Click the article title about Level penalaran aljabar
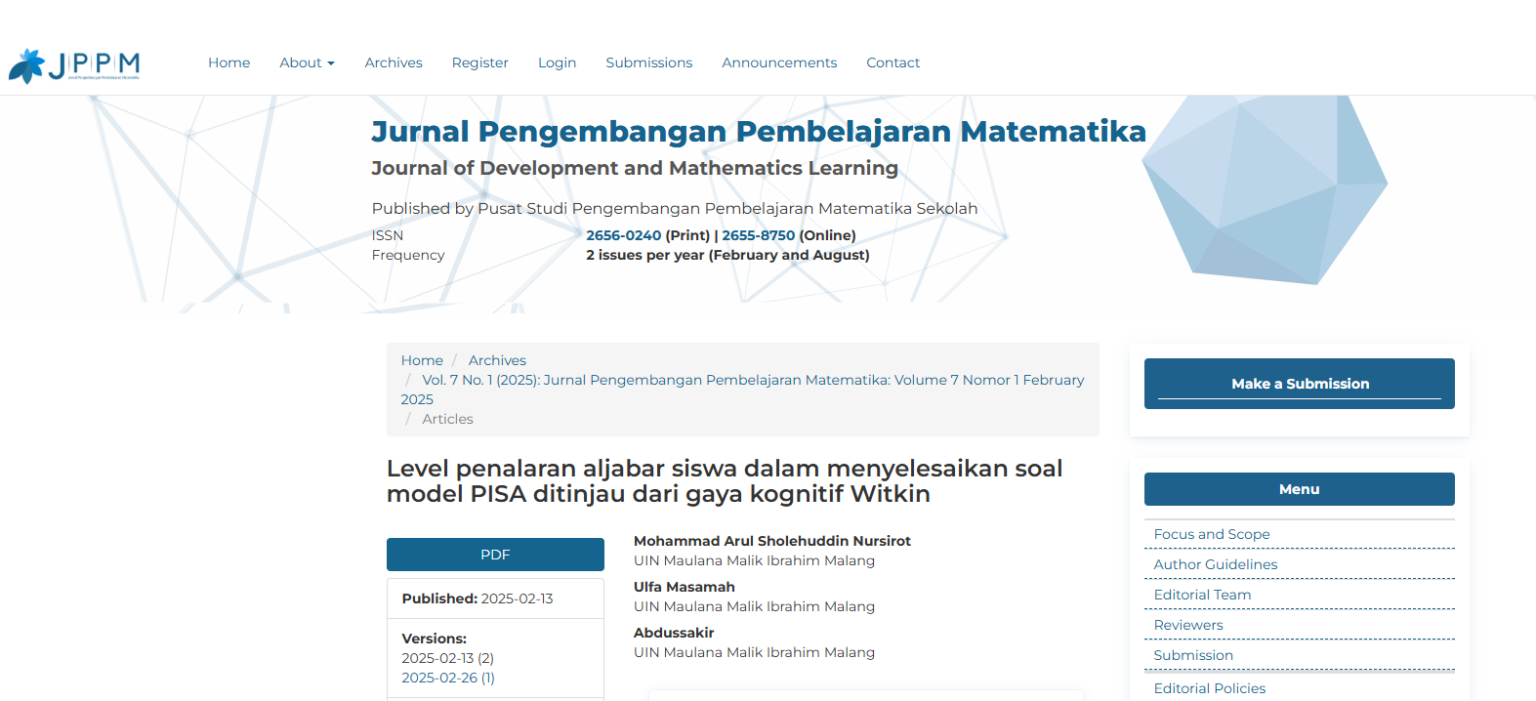This screenshot has width=1536, height=701. 724,481
